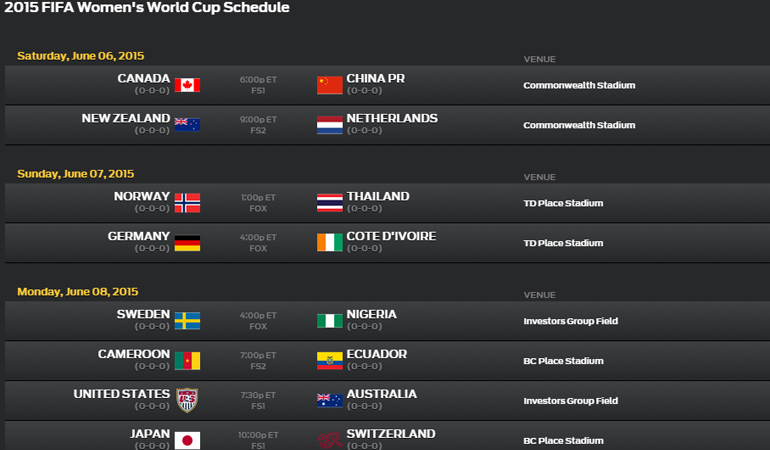Click the Netherlands flag icon

point(330,125)
